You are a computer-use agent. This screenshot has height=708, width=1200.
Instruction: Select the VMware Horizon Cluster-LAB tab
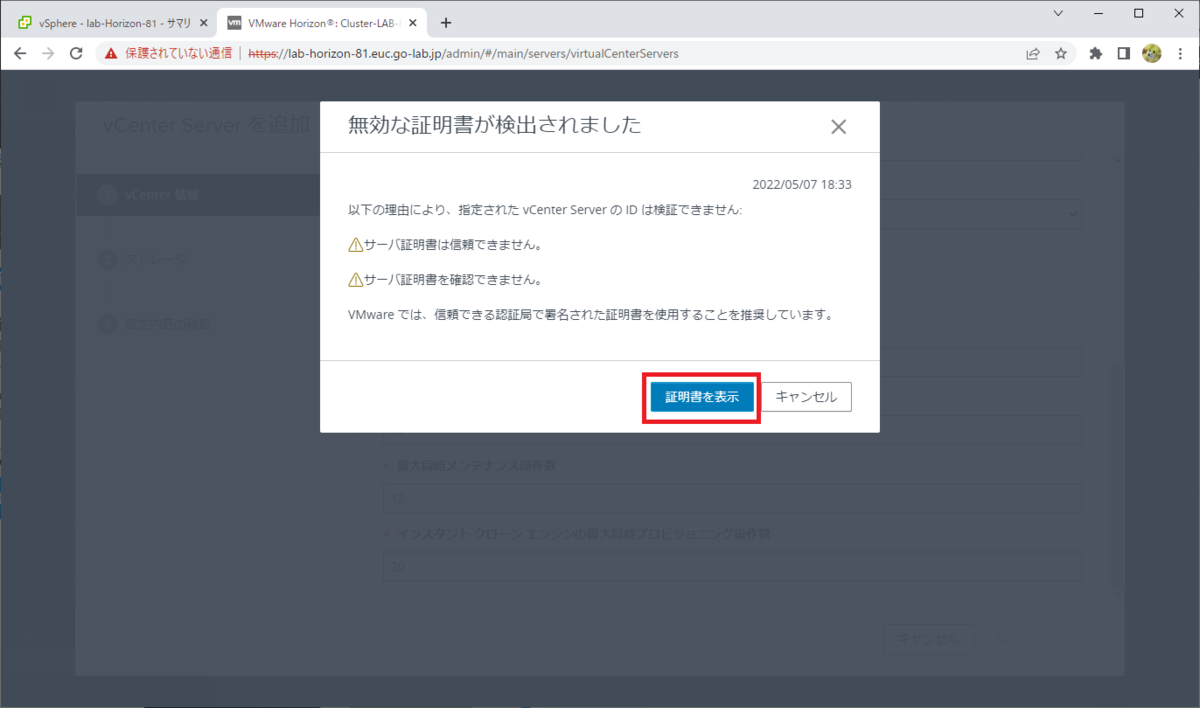point(320,23)
